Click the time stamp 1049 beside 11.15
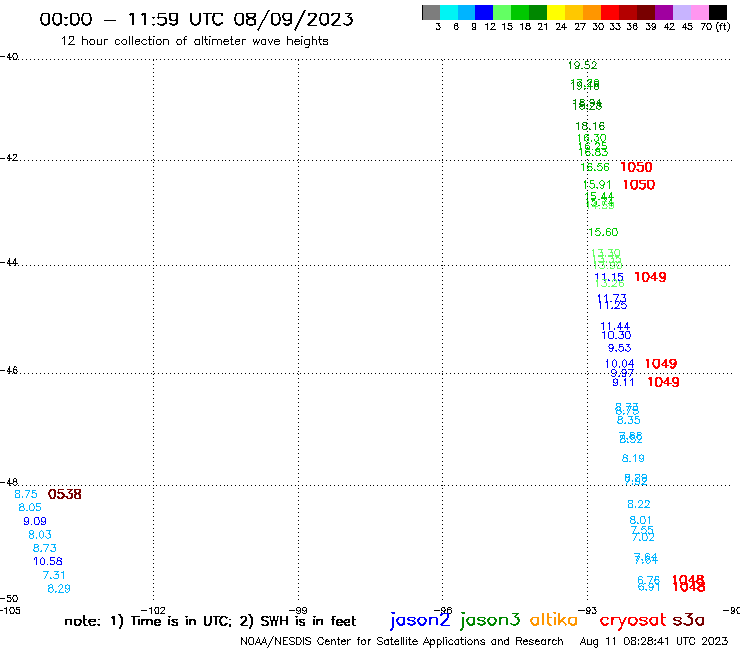This screenshot has height=650, width=740. click(x=650, y=277)
